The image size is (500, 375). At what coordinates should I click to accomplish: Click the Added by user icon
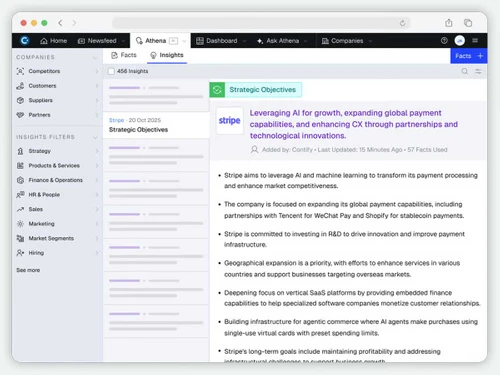click(254, 150)
